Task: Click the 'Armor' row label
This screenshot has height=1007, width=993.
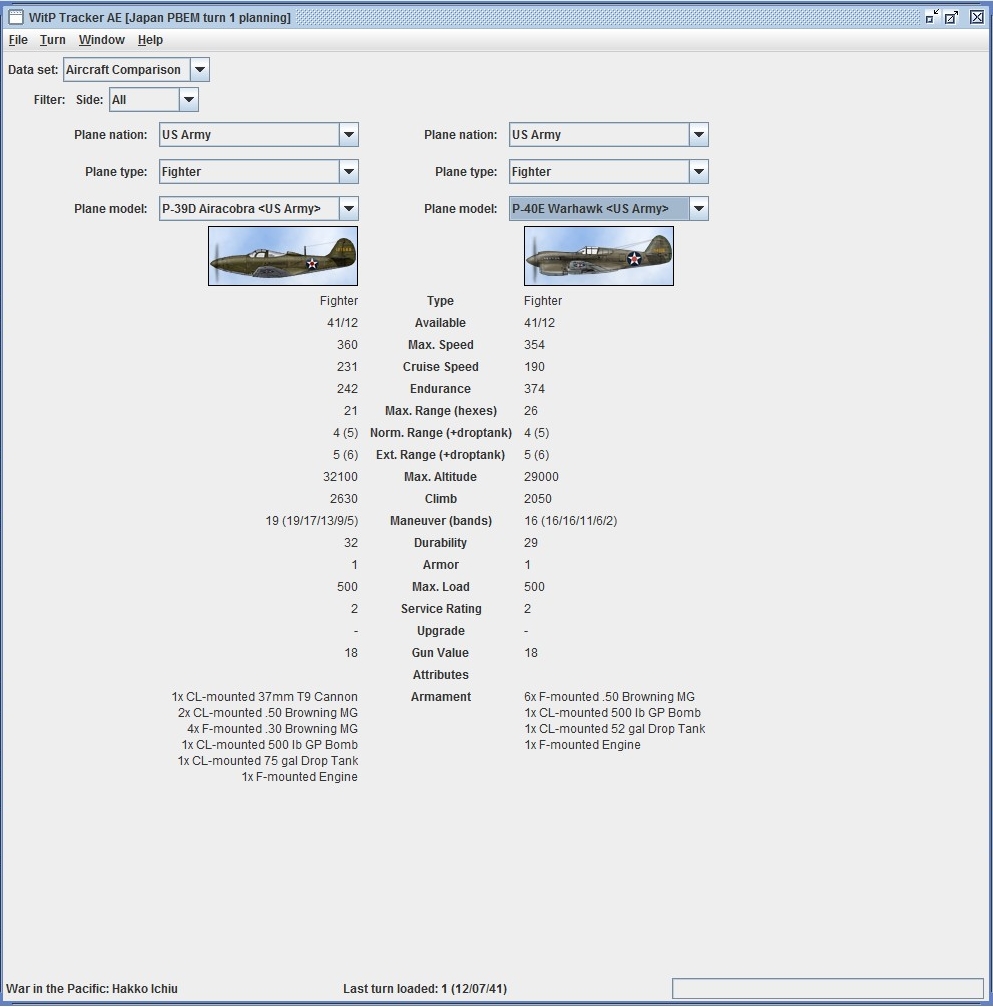Action: pyautogui.click(x=441, y=565)
